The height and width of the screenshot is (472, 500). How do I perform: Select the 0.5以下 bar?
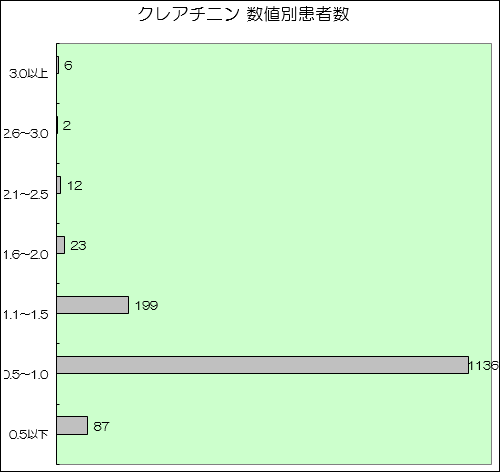(72, 425)
